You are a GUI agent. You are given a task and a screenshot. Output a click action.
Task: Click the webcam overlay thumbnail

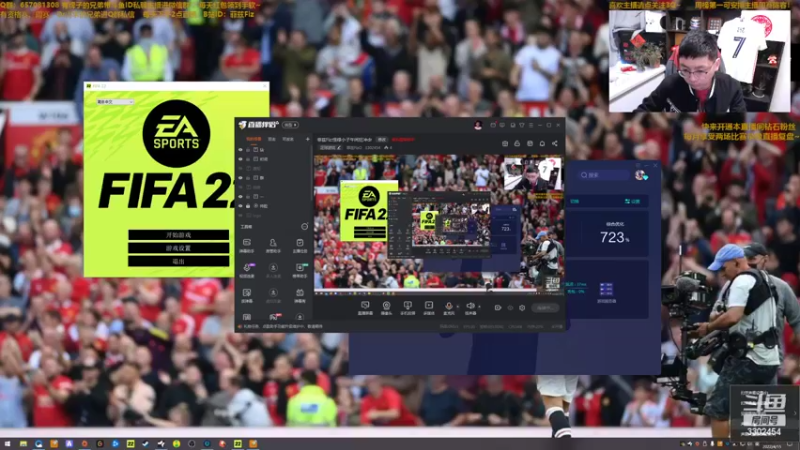click(699, 60)
